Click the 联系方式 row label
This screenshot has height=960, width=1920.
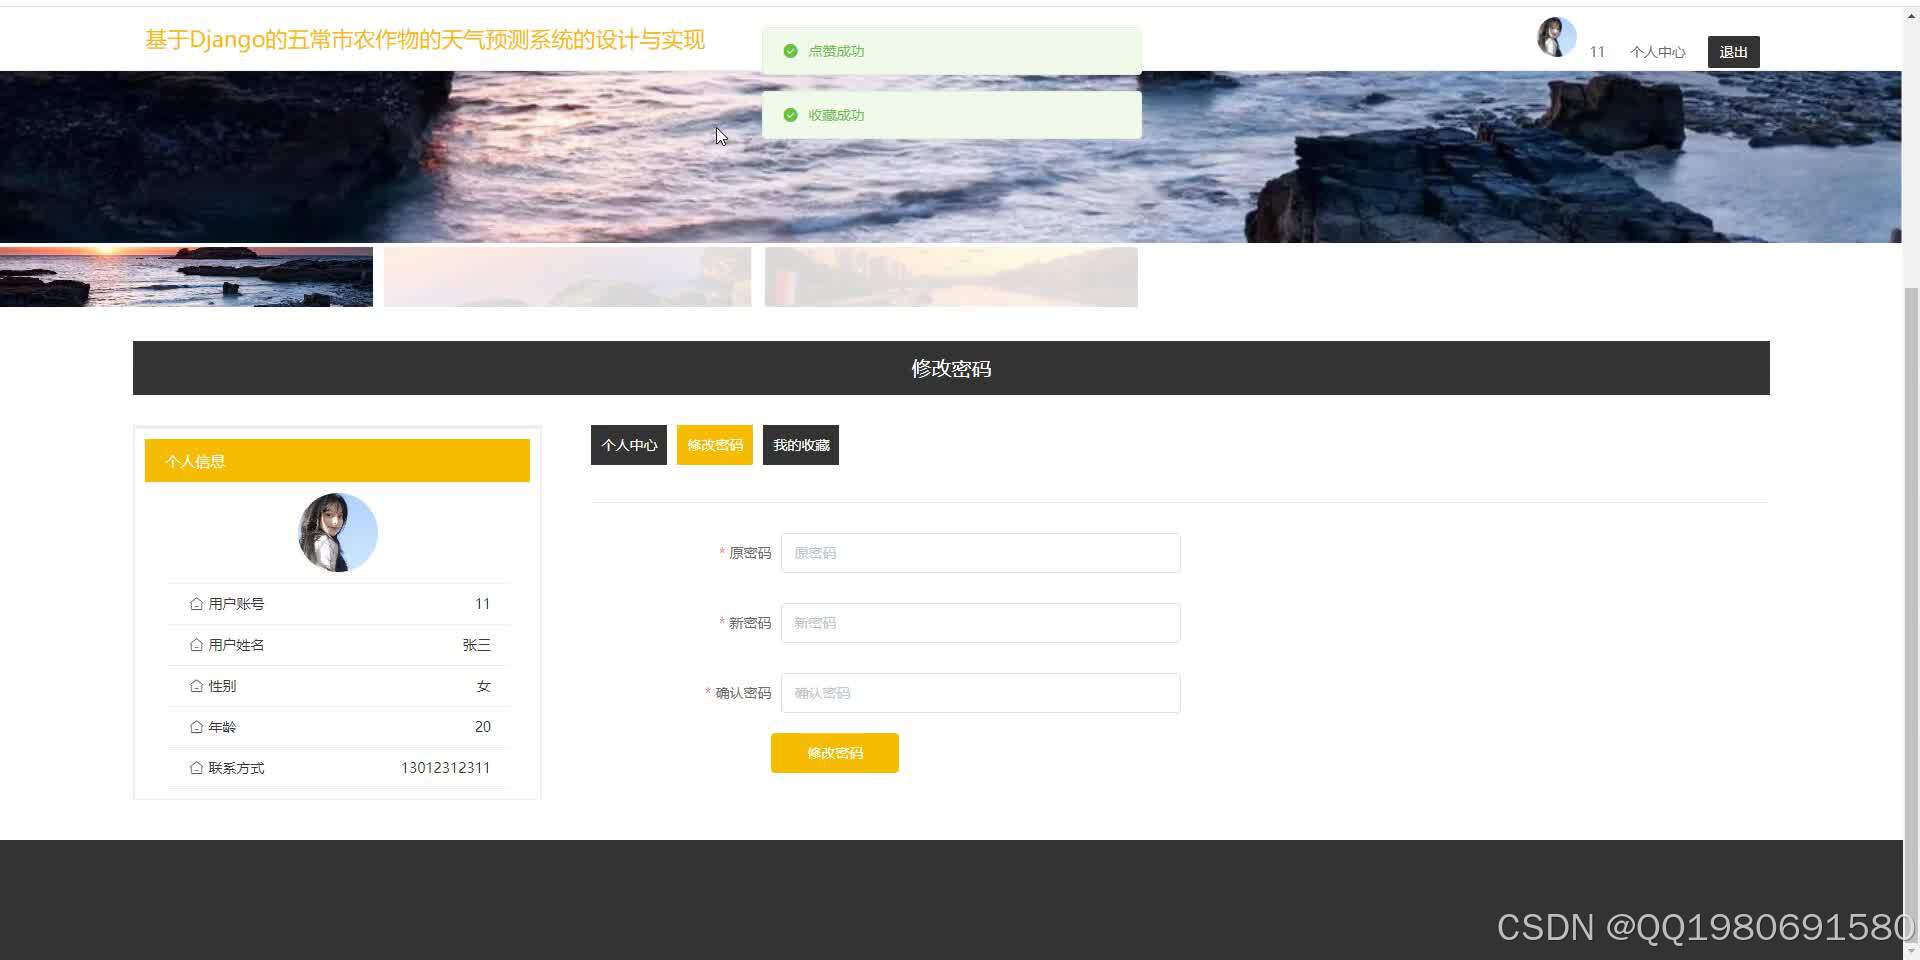pyautogui.click(x=236, y=768)
